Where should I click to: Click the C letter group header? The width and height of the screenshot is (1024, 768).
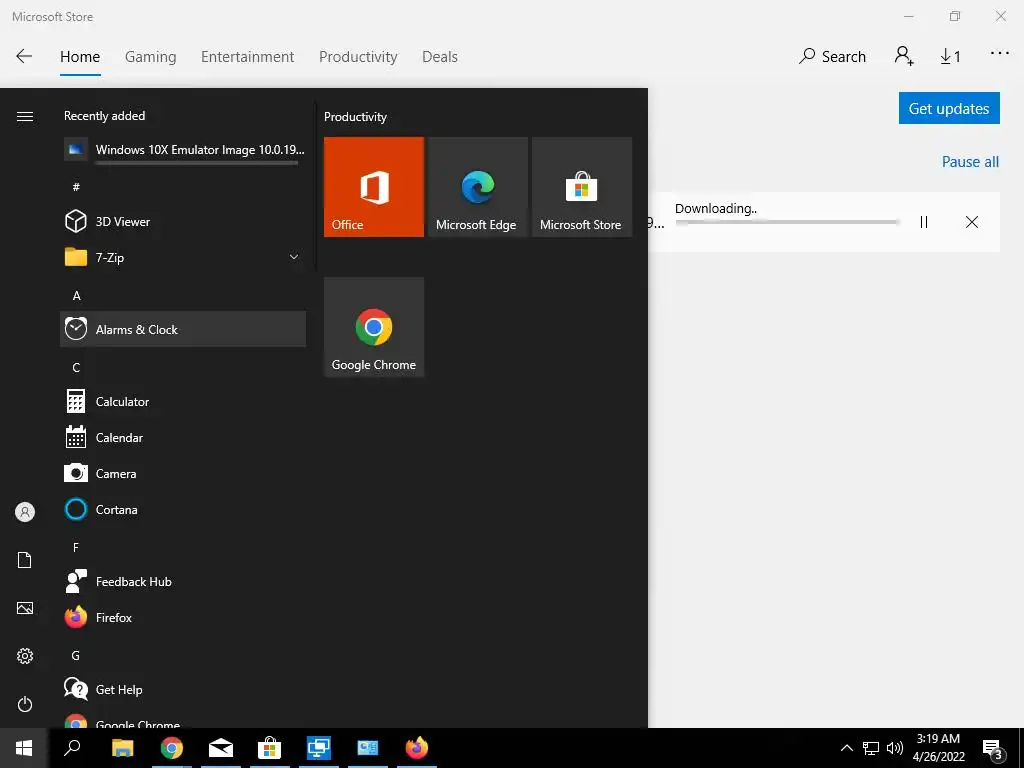(76, 367)
